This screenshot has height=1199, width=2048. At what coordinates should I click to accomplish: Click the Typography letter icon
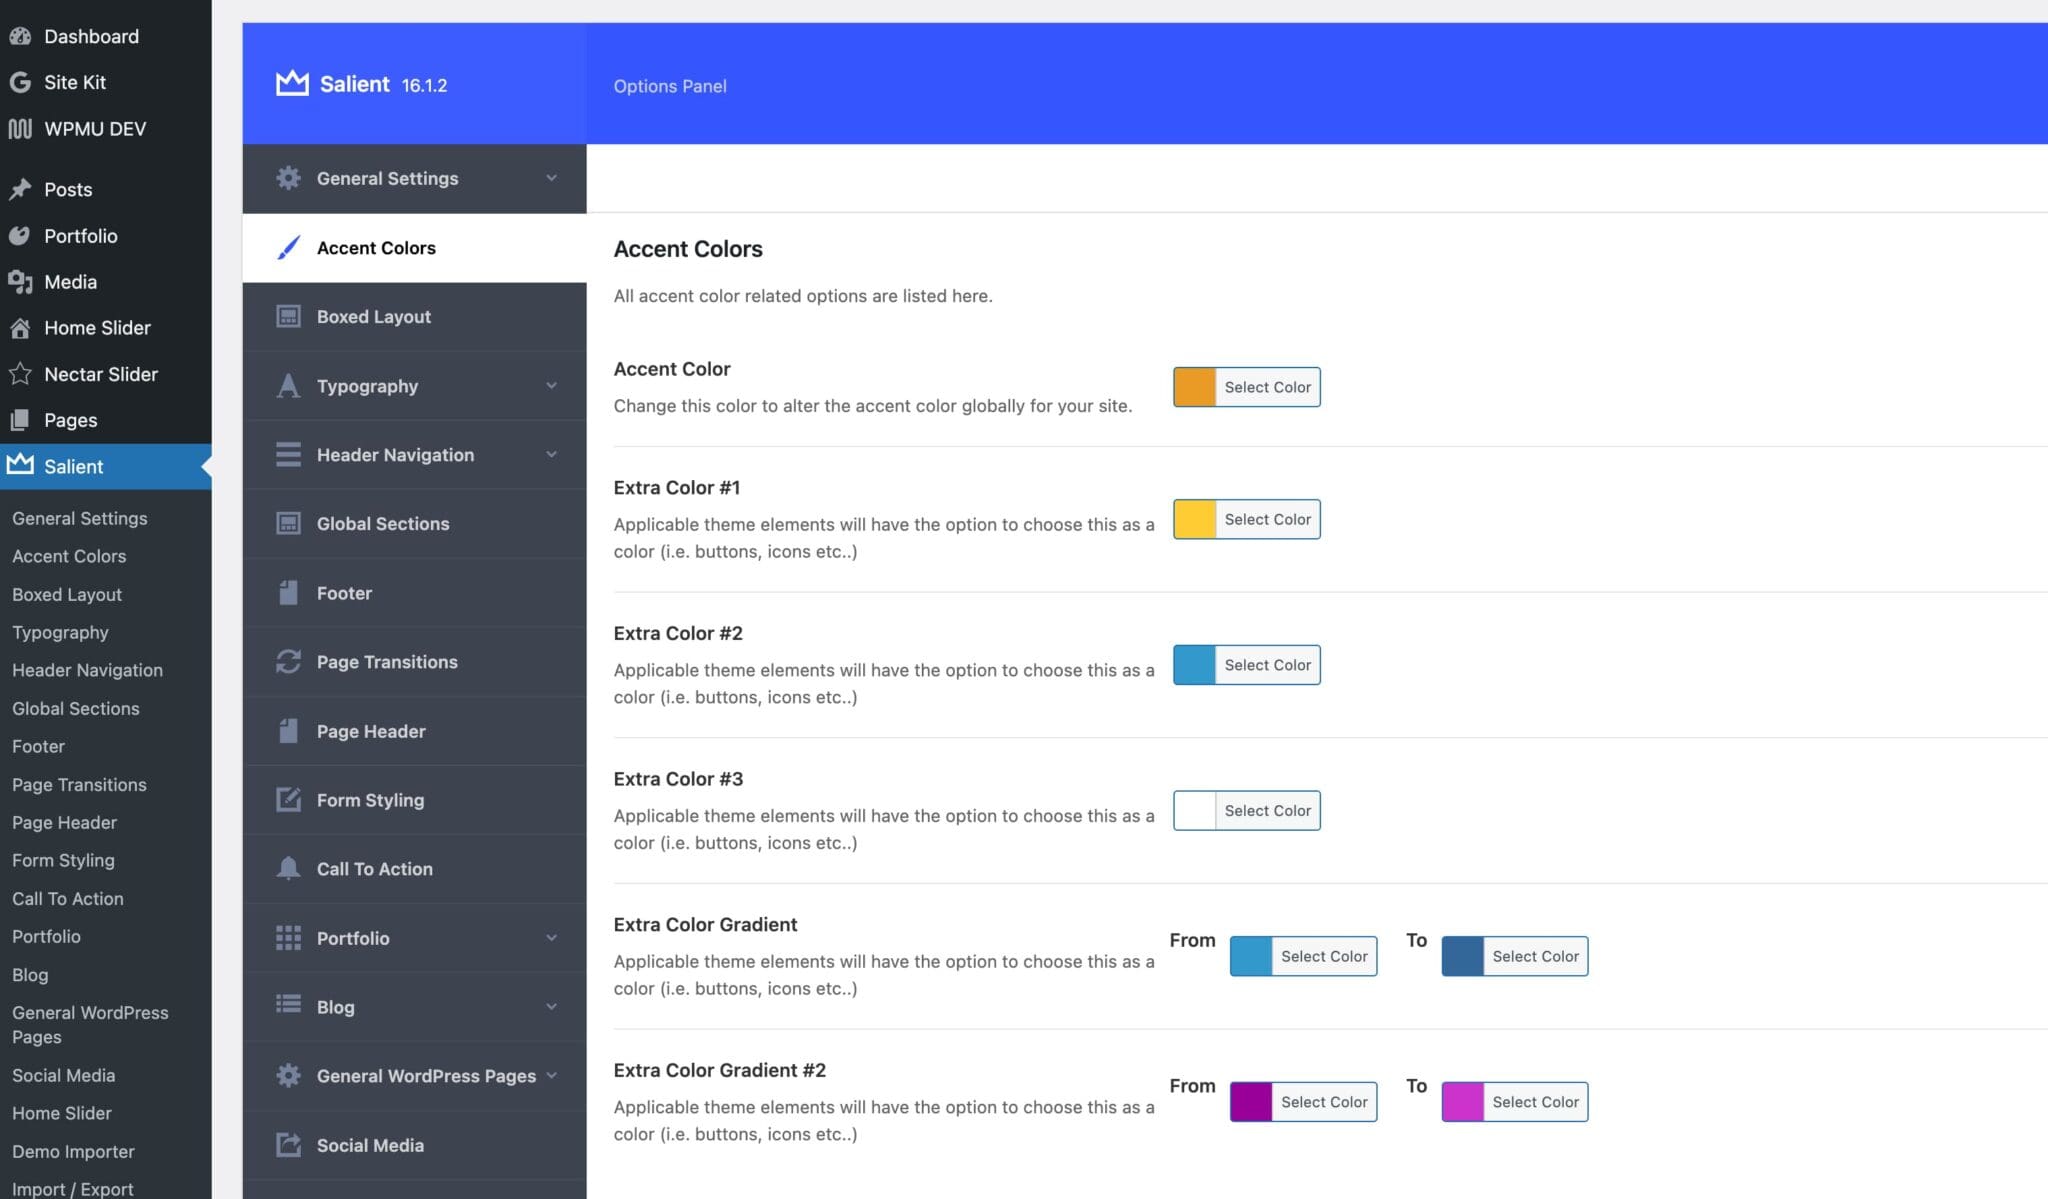coord(289,385)
